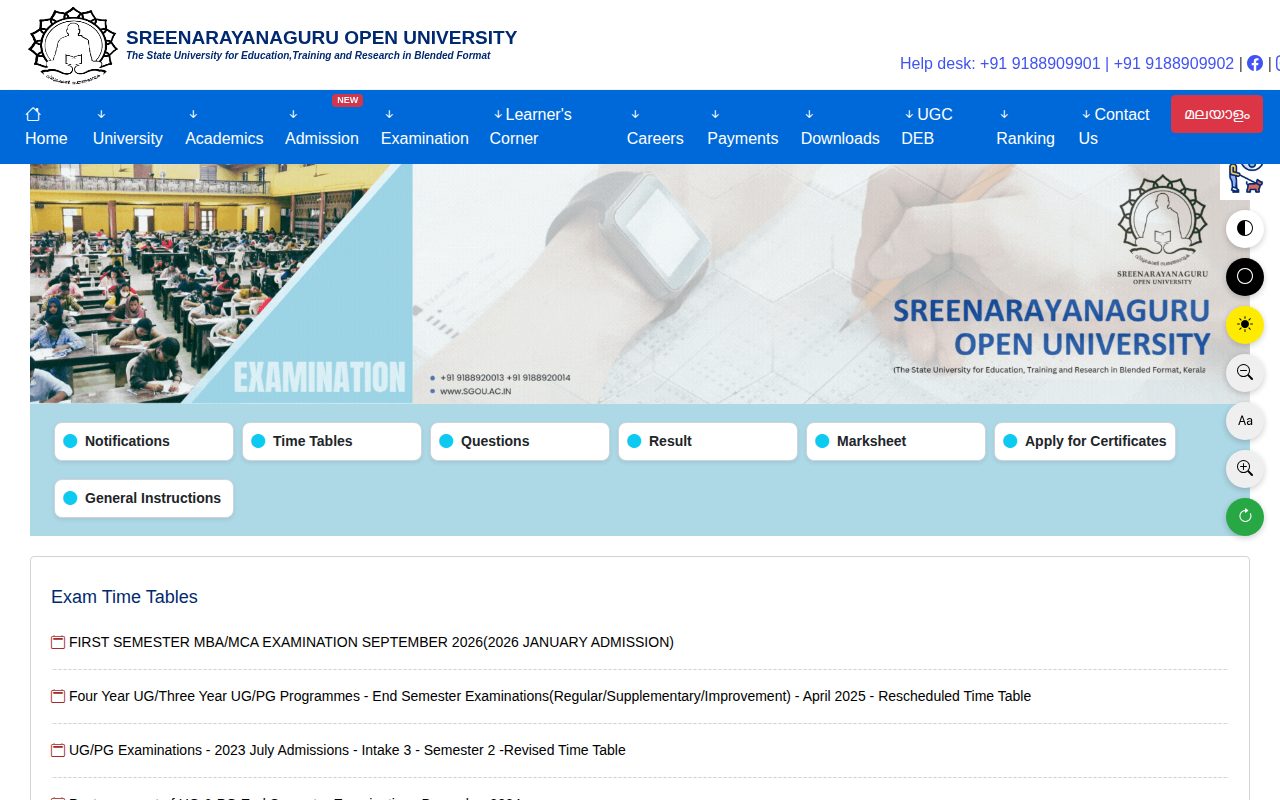1280x800 pixels.
Task: Open the Payments menu
Action: point(743,127)
